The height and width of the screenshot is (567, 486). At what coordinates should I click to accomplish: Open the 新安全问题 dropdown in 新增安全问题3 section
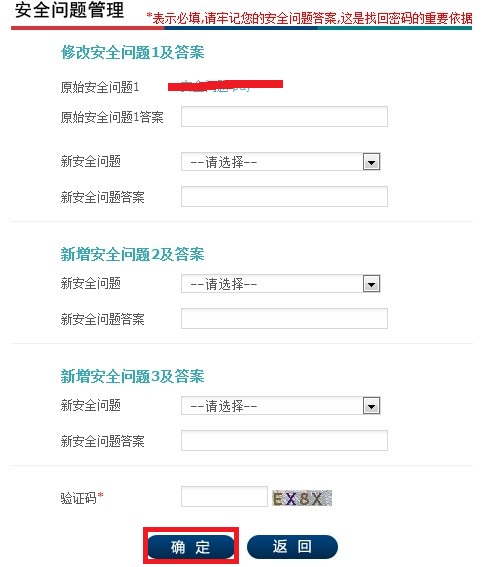pos(281,405)
